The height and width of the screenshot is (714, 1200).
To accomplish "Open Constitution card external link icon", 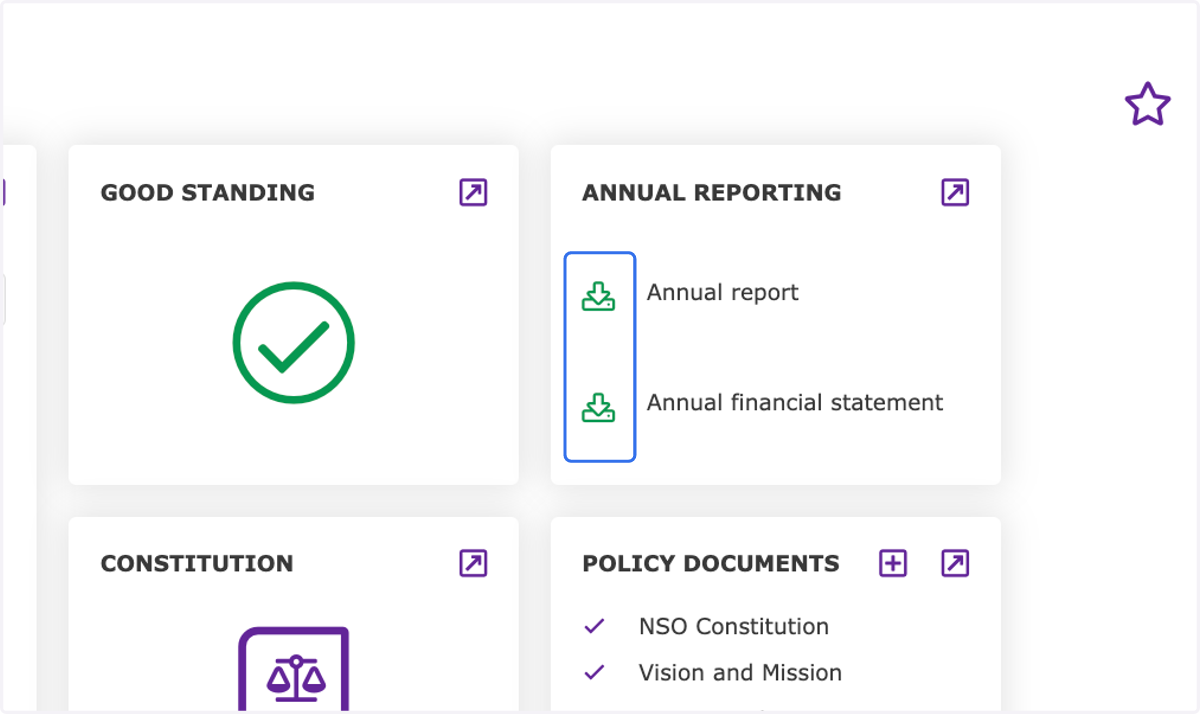I will click(x=473, y=563).
